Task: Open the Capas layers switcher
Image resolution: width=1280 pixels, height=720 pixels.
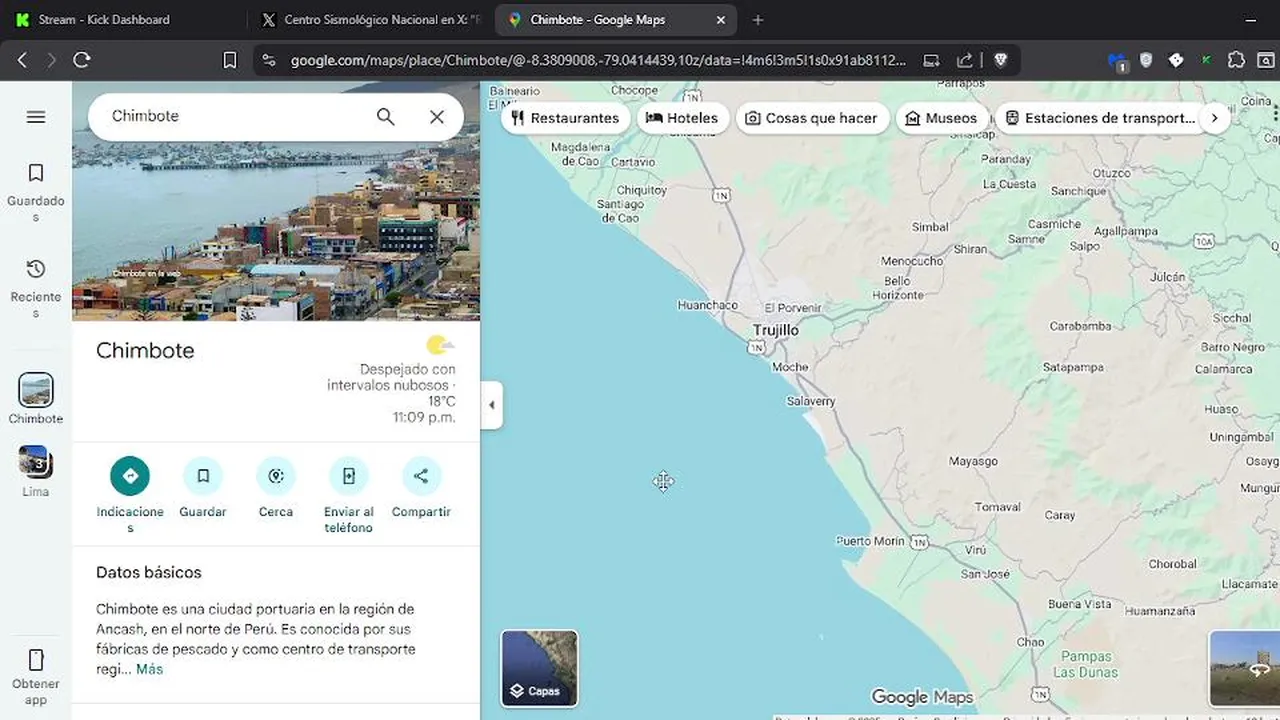Action: [x=539, y=668]
